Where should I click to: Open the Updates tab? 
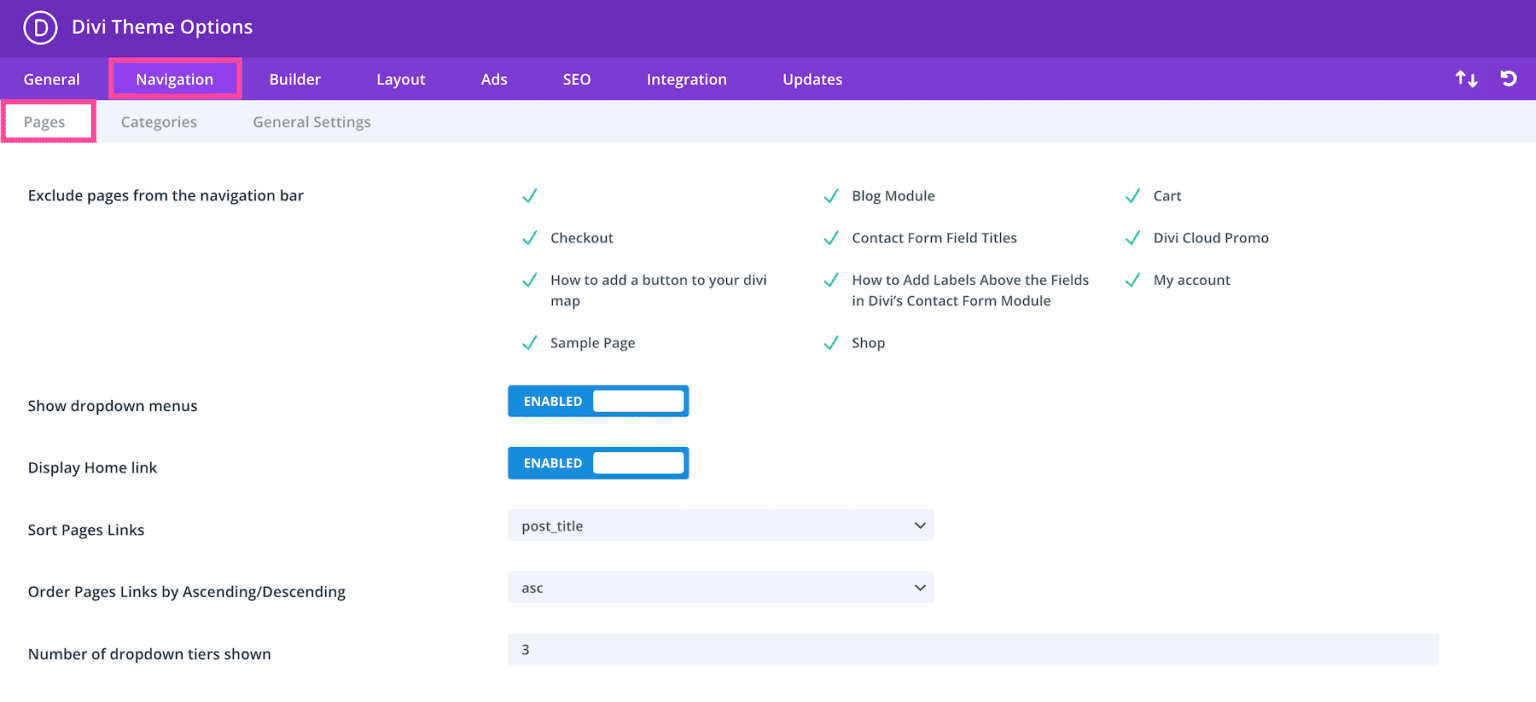click(x=811, y=78)
